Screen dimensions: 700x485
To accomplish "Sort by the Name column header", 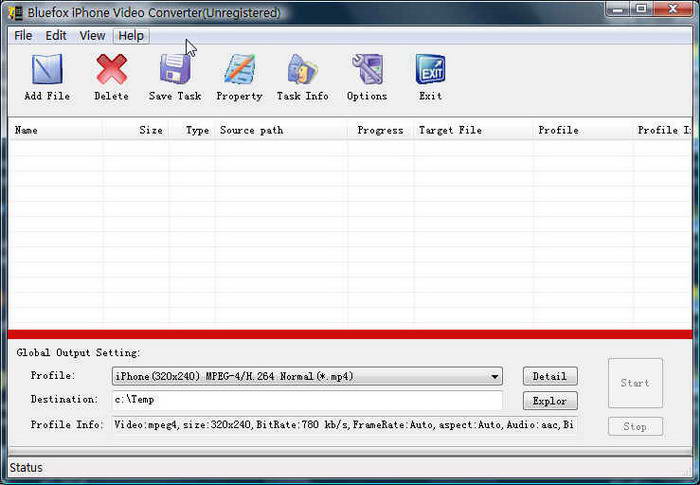I will [56, 130].
